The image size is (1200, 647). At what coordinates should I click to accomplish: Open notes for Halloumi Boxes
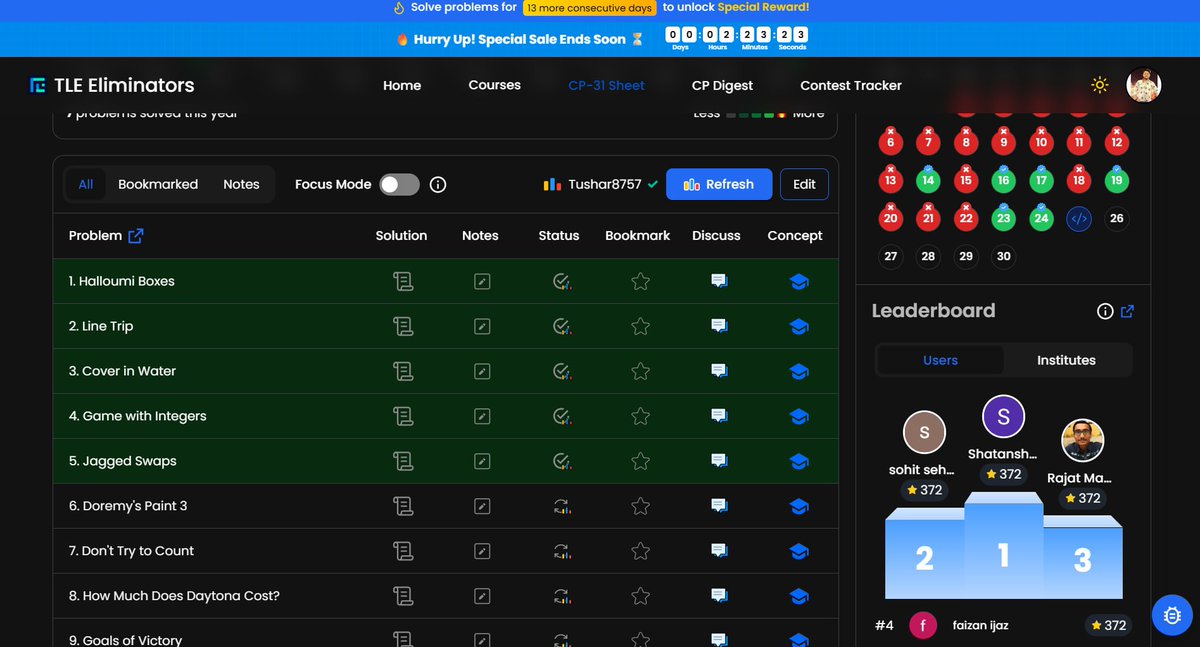[482, 282]
